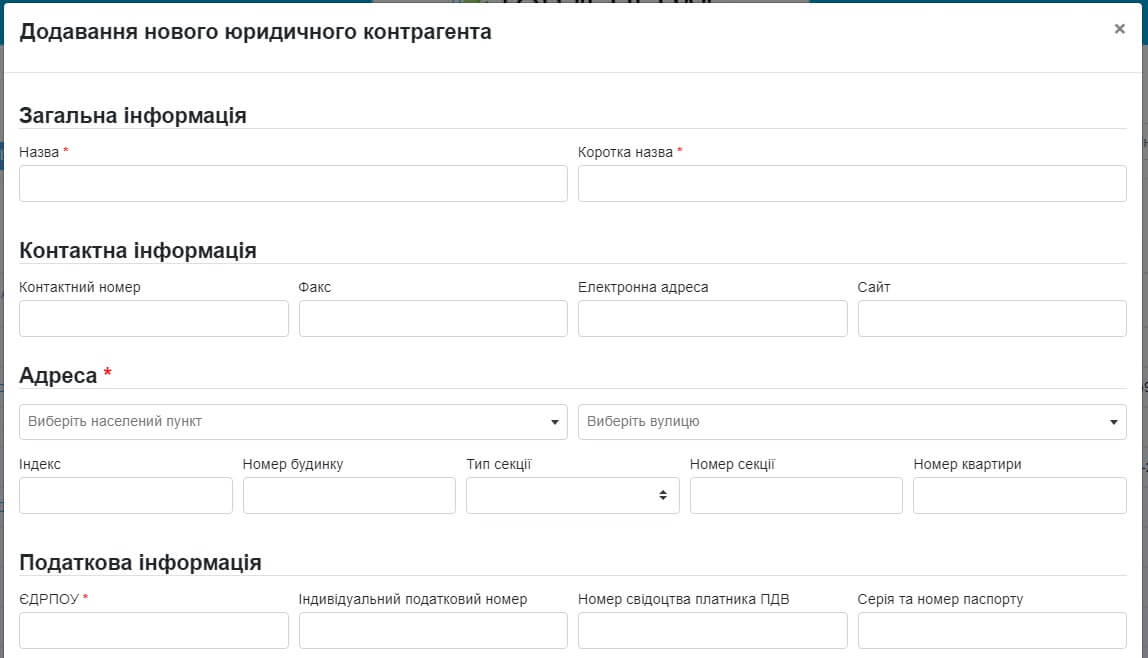The height and width of the screenshot is (658, 1148).
Task: Click the Назва input field
Action: pyautogui.click(x=293, y=184)
